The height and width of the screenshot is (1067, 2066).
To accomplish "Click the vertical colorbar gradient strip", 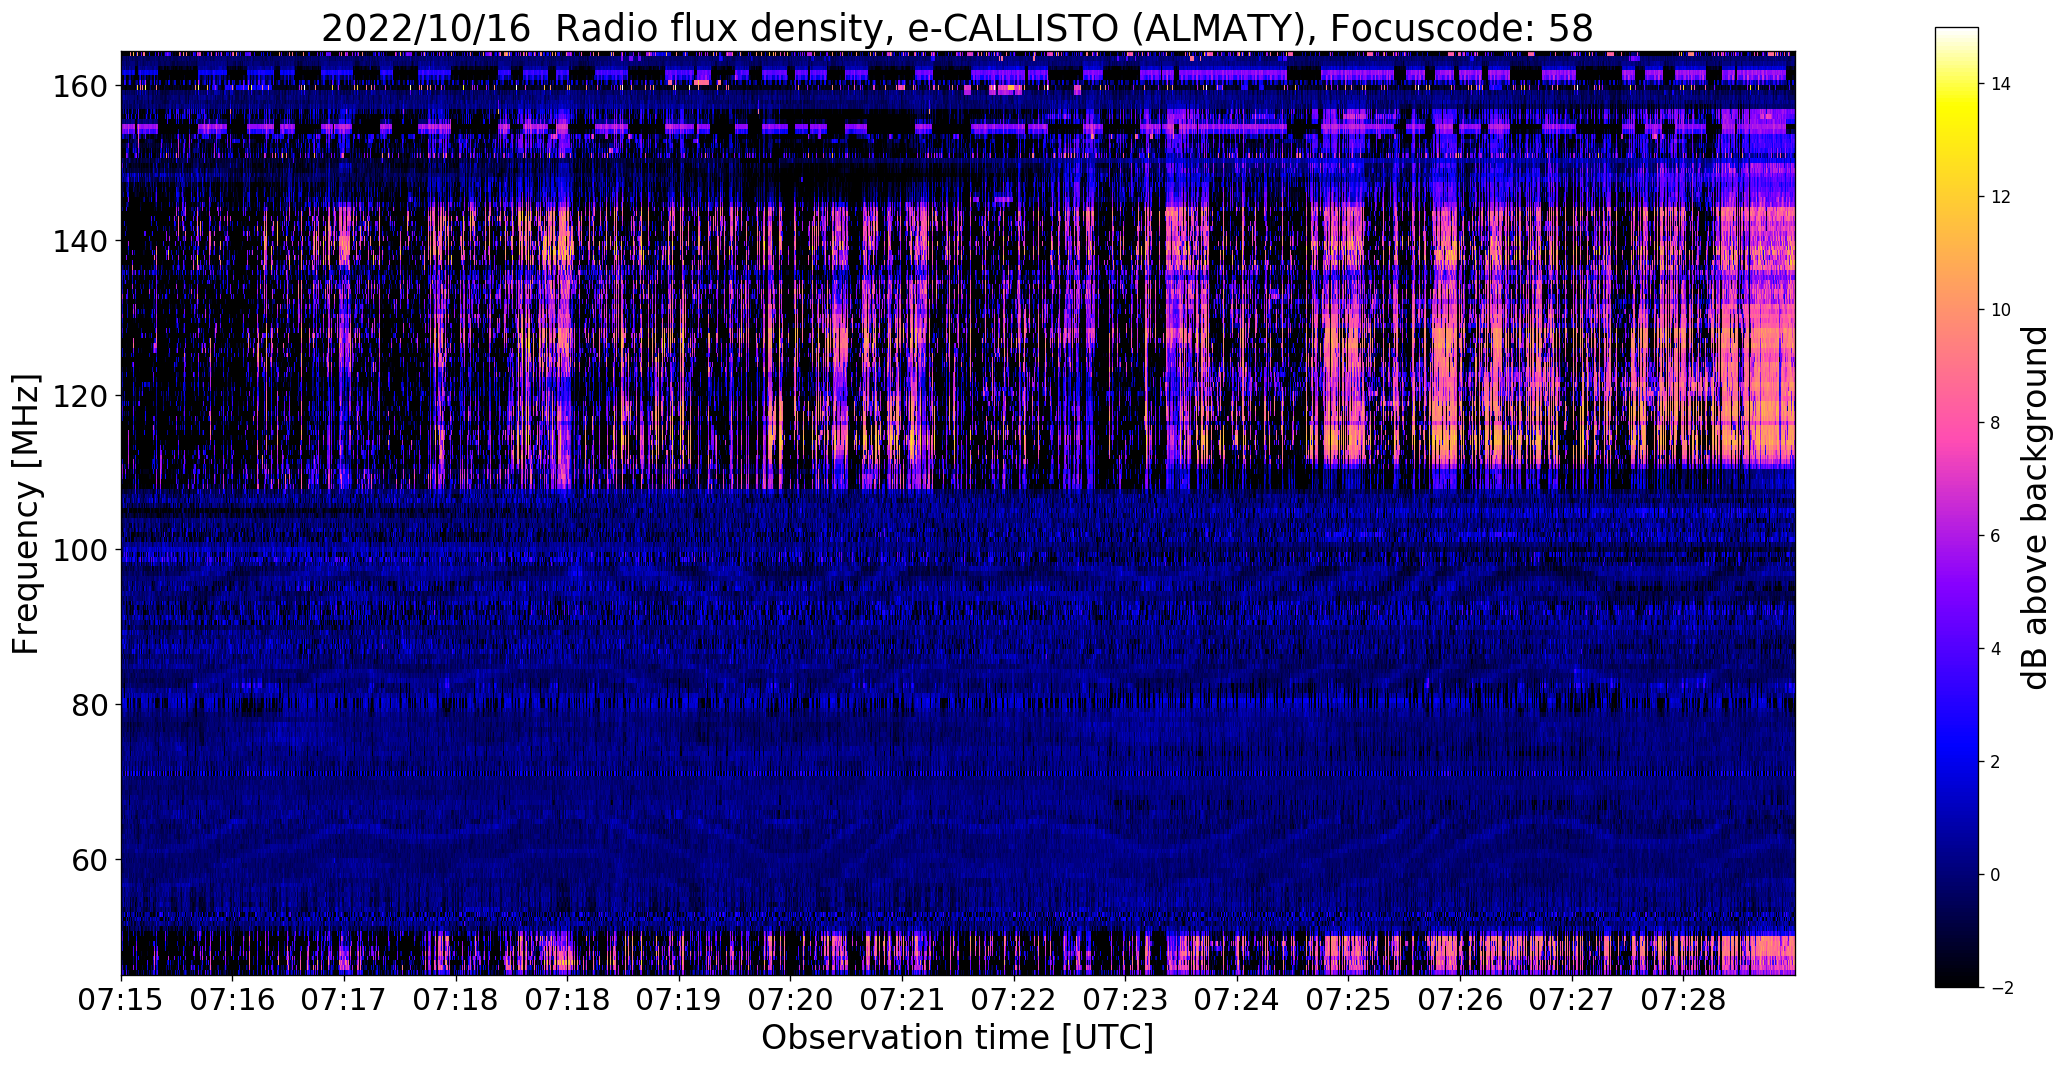I will 1957,507.
